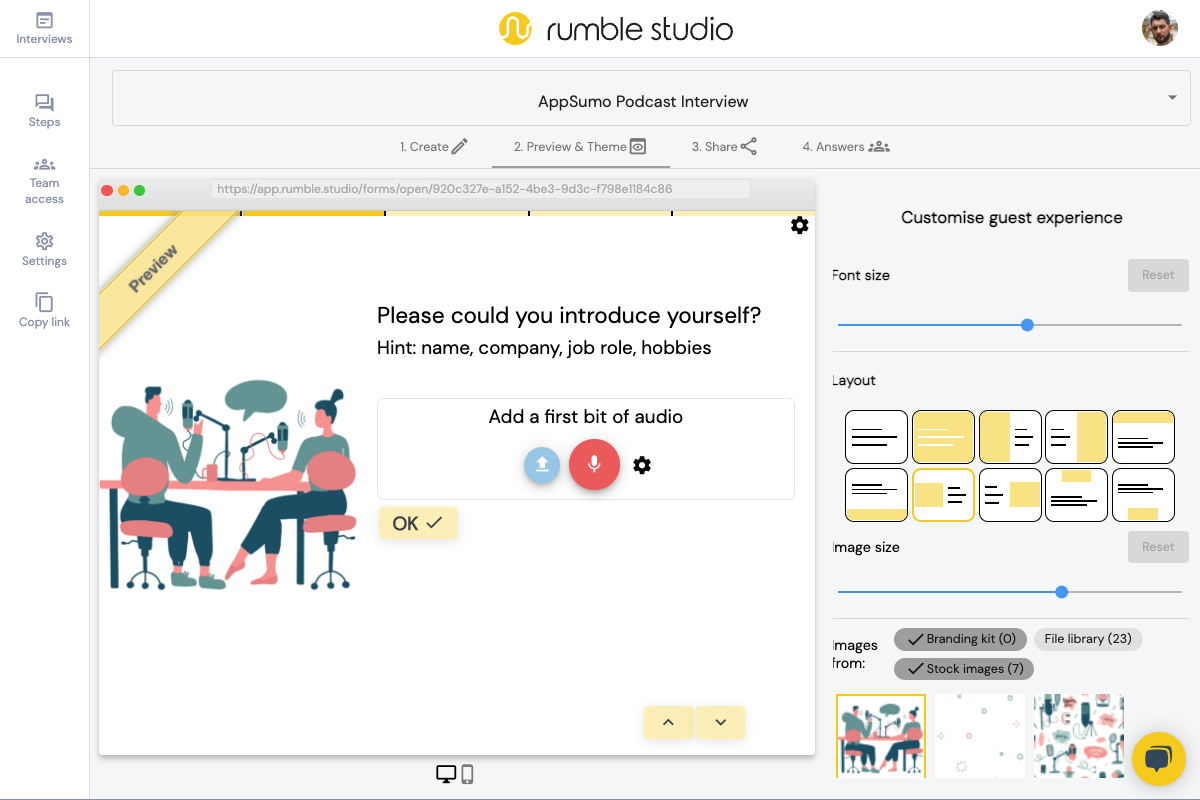Image resolution: width=1200 pixels, height=800 pixels.
Task: Start recording with the microphone button
Action: 594,465
